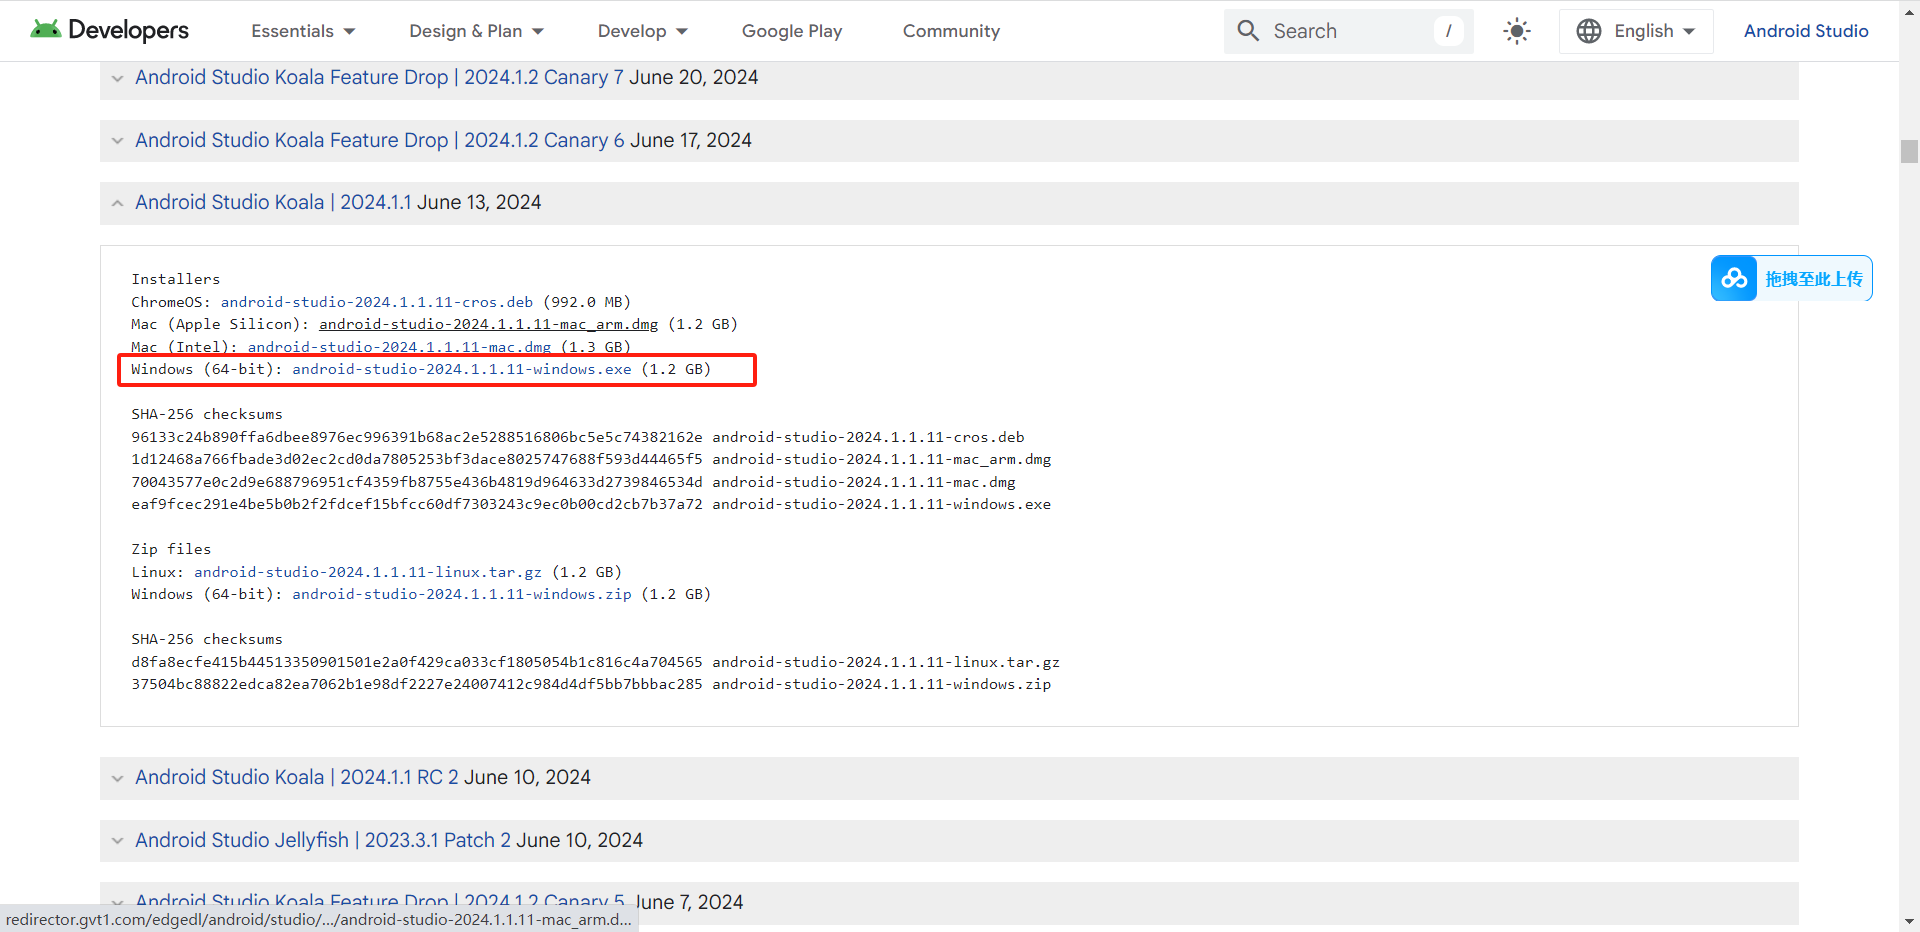1920x932 pixels.
Task: Open the Design & Plan dropdown menu
Action: [476, 31]
